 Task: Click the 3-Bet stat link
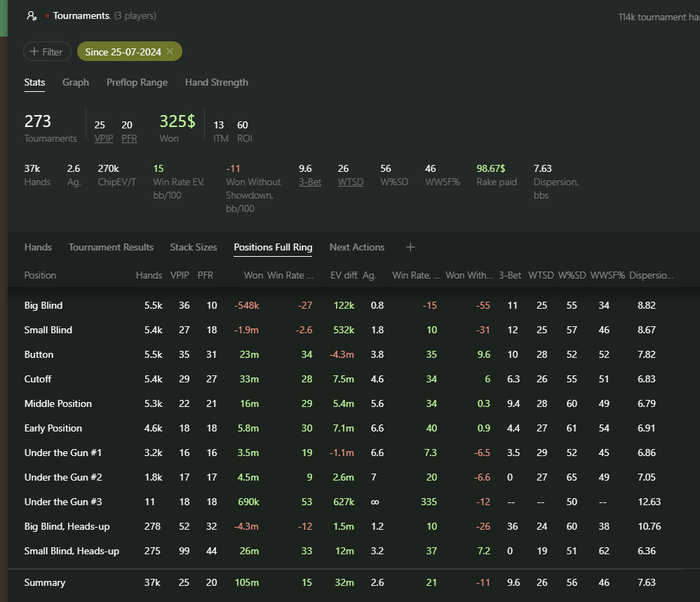tap(310, 182)
